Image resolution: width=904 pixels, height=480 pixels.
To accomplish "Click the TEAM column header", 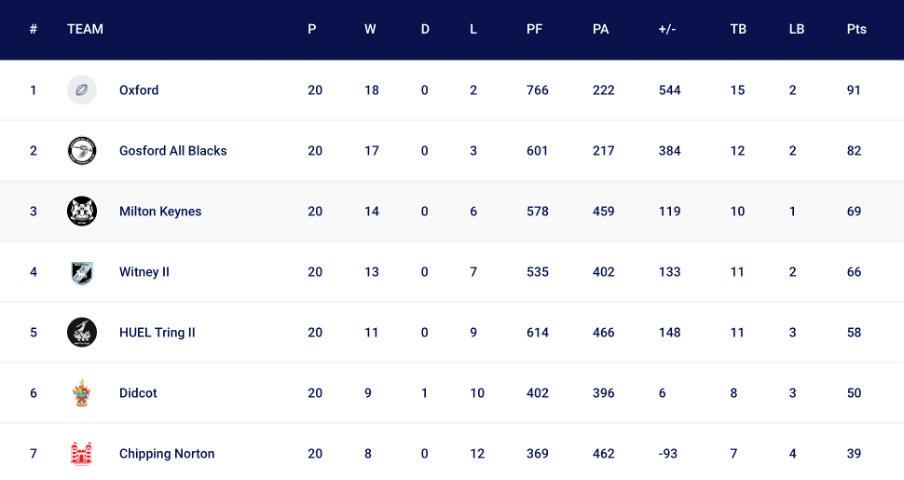I will [85, 29].
